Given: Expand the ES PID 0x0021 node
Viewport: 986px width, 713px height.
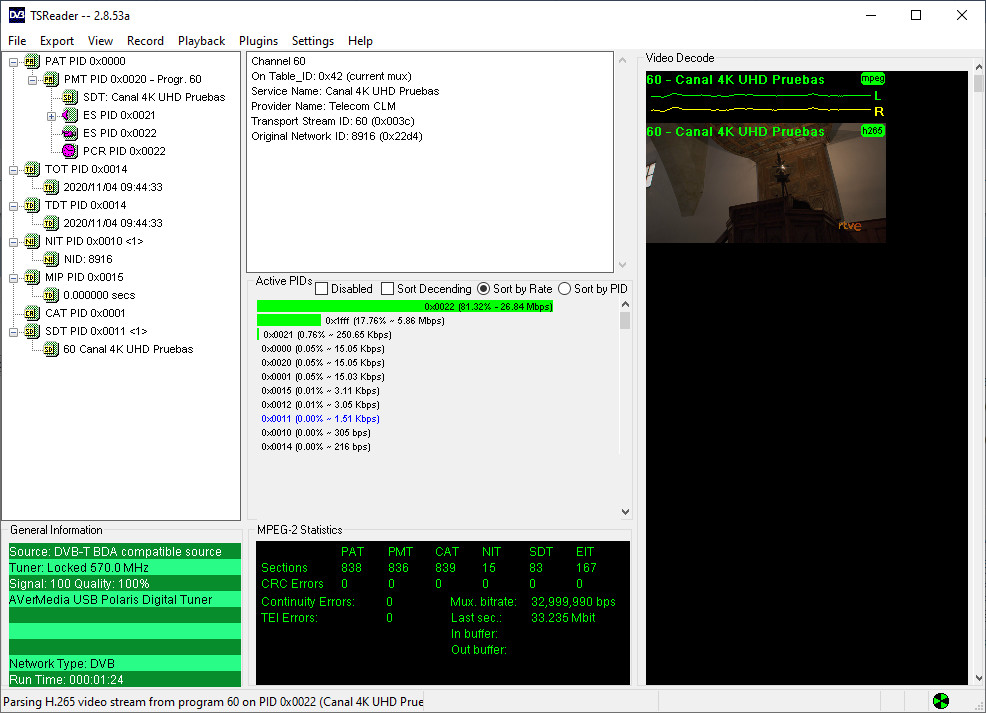Looking at the screenshot, I should point(52,116).
